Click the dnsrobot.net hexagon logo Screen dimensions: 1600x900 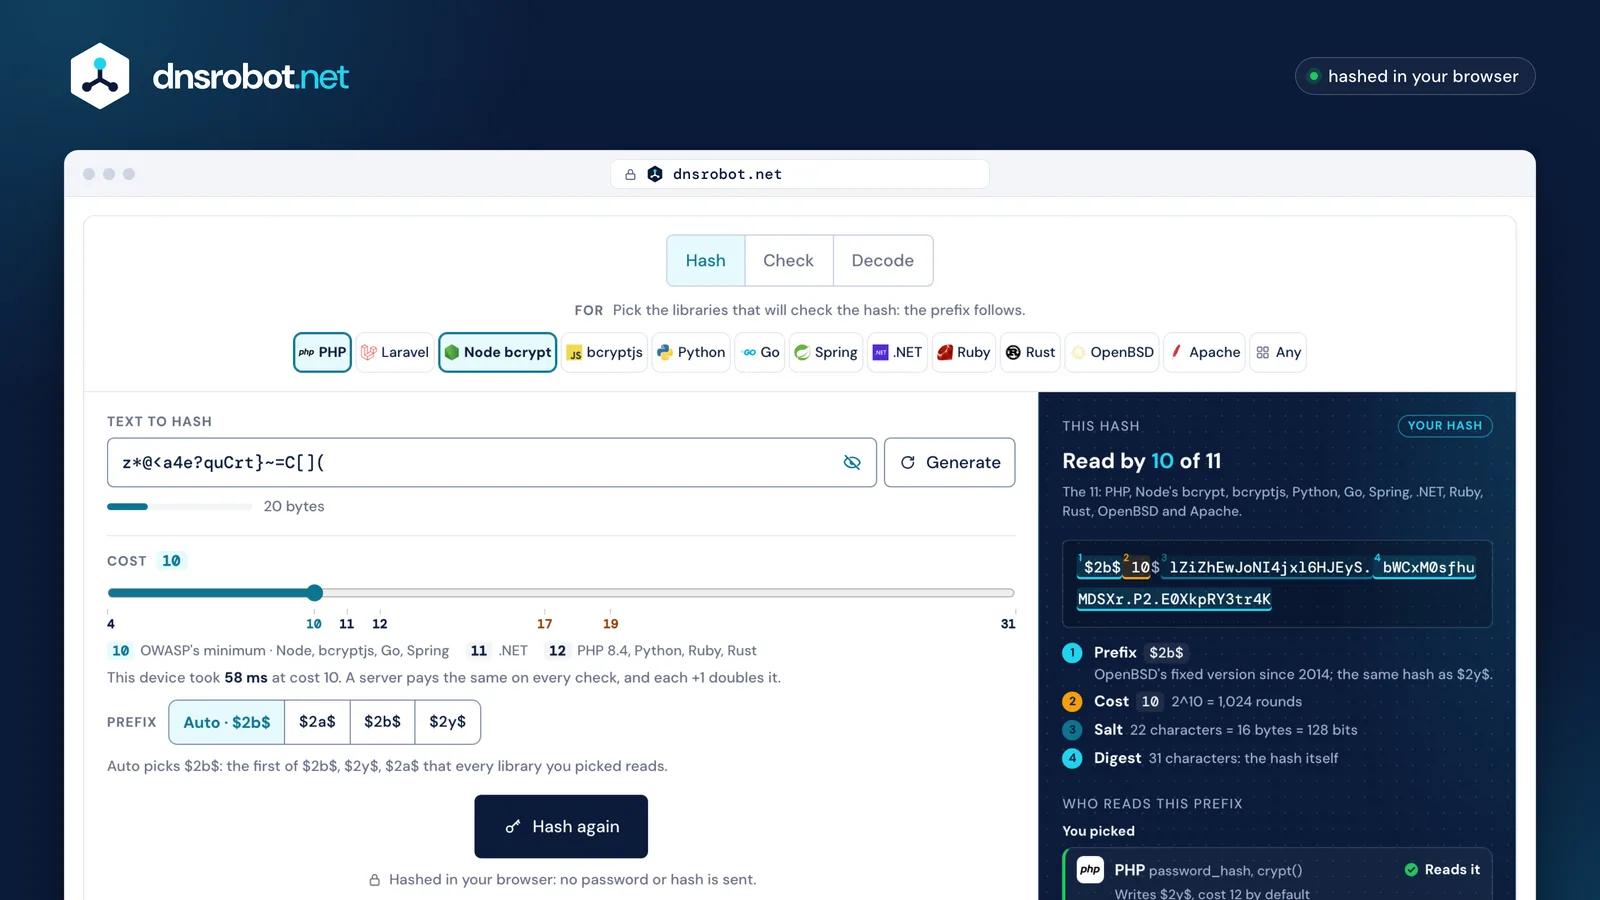pos(100,76)
